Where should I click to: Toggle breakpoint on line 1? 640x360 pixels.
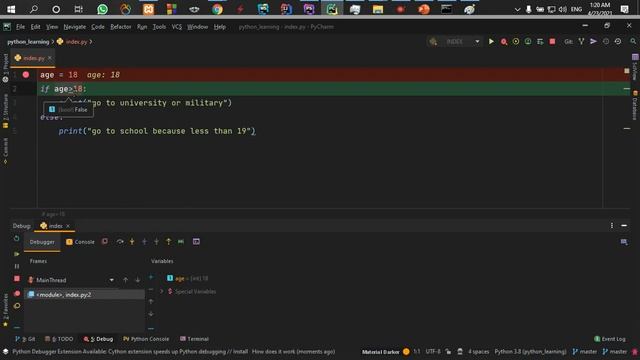pos(26,75)
